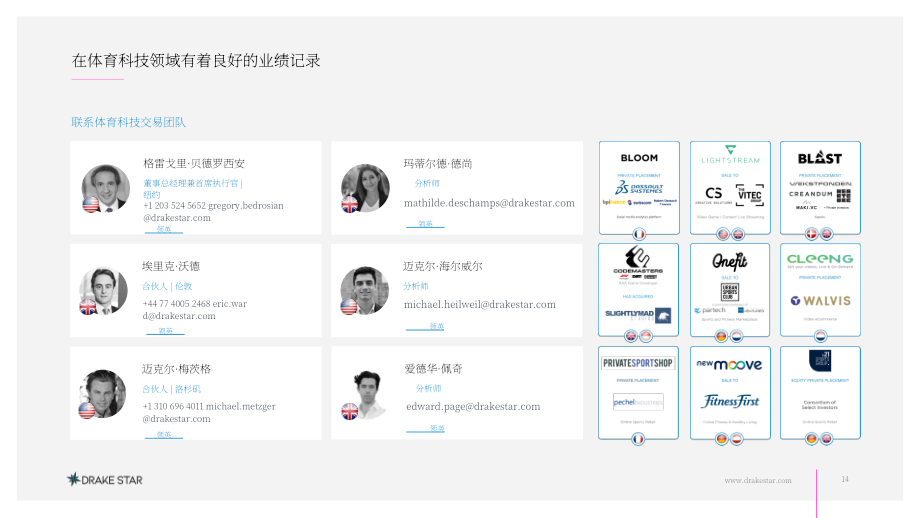920x518 pixels.
Task: Select the name 玛蒂尔德·德尚
Action: [x=438, y=163]
